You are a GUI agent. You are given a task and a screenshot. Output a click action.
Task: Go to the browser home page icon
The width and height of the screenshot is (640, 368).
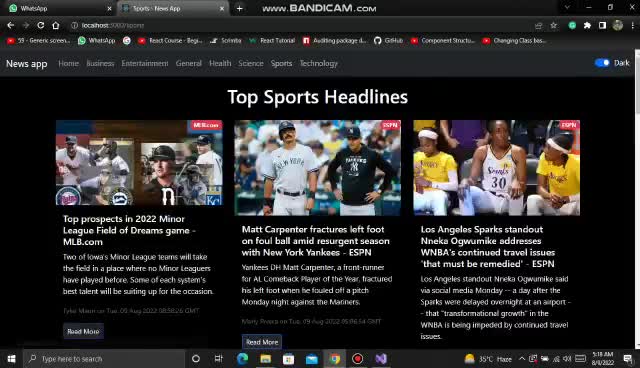(56, 25)
